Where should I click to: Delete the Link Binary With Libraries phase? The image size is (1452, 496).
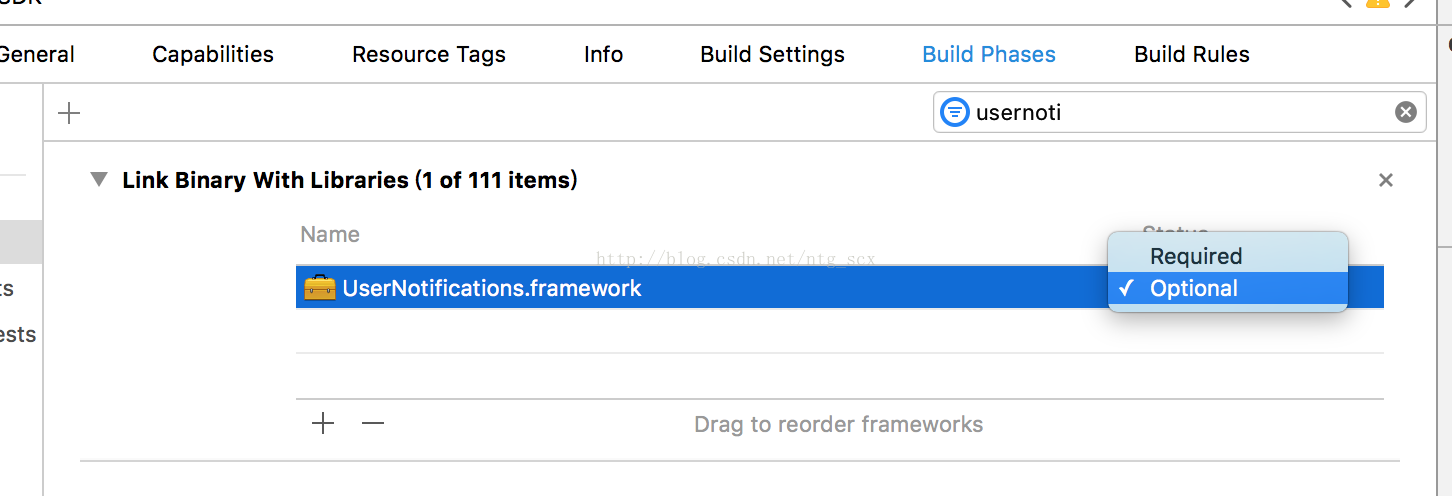pos(1385,180)
